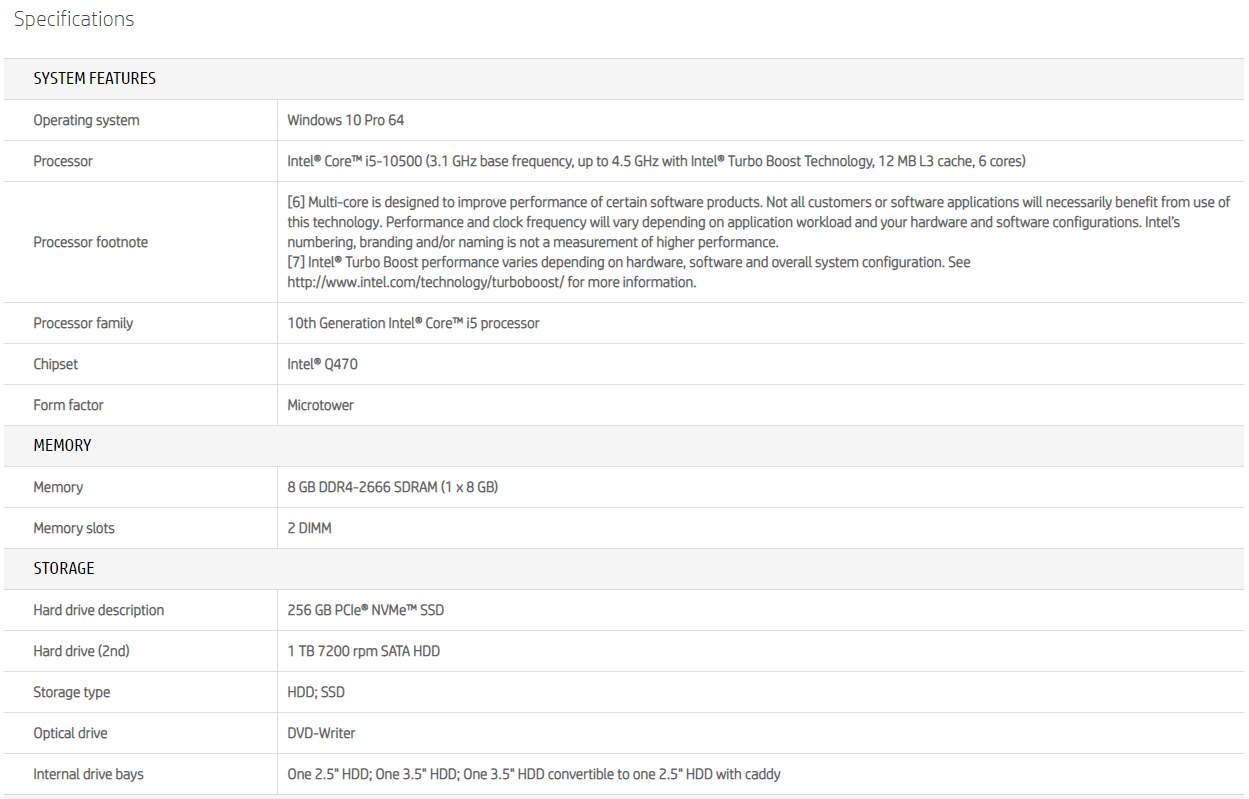Screen dimensions: 1249x799
Task: Click the 2 DIMM memory slots value
Action: coord(309,528)
